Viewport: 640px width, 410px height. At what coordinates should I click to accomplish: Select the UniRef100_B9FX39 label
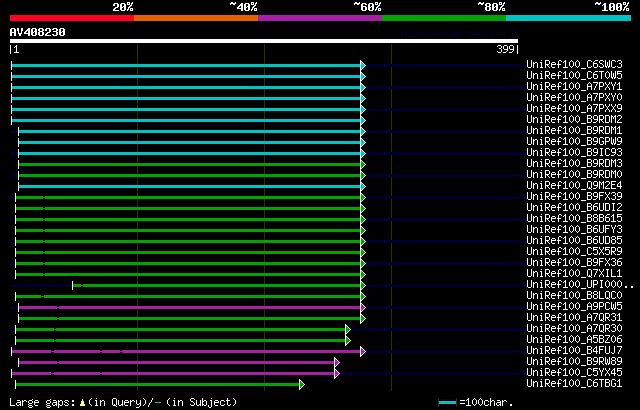pyautogui.click(x=574, y=197)
